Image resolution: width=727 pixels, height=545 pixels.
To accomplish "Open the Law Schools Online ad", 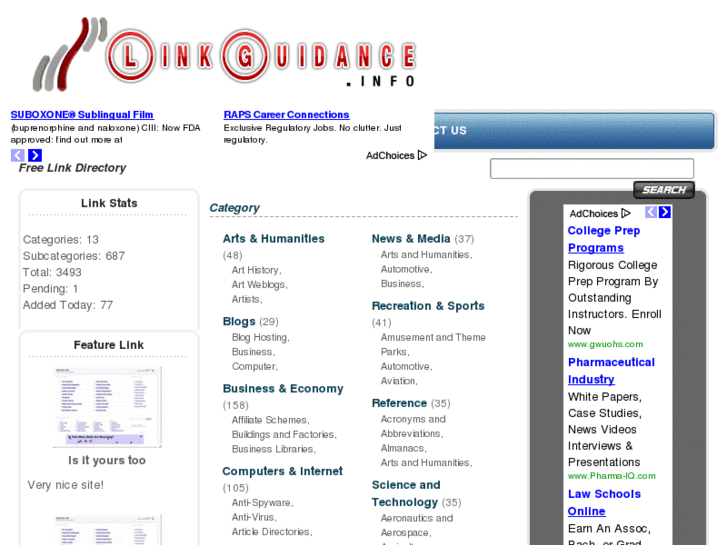I will pos(604,502).
